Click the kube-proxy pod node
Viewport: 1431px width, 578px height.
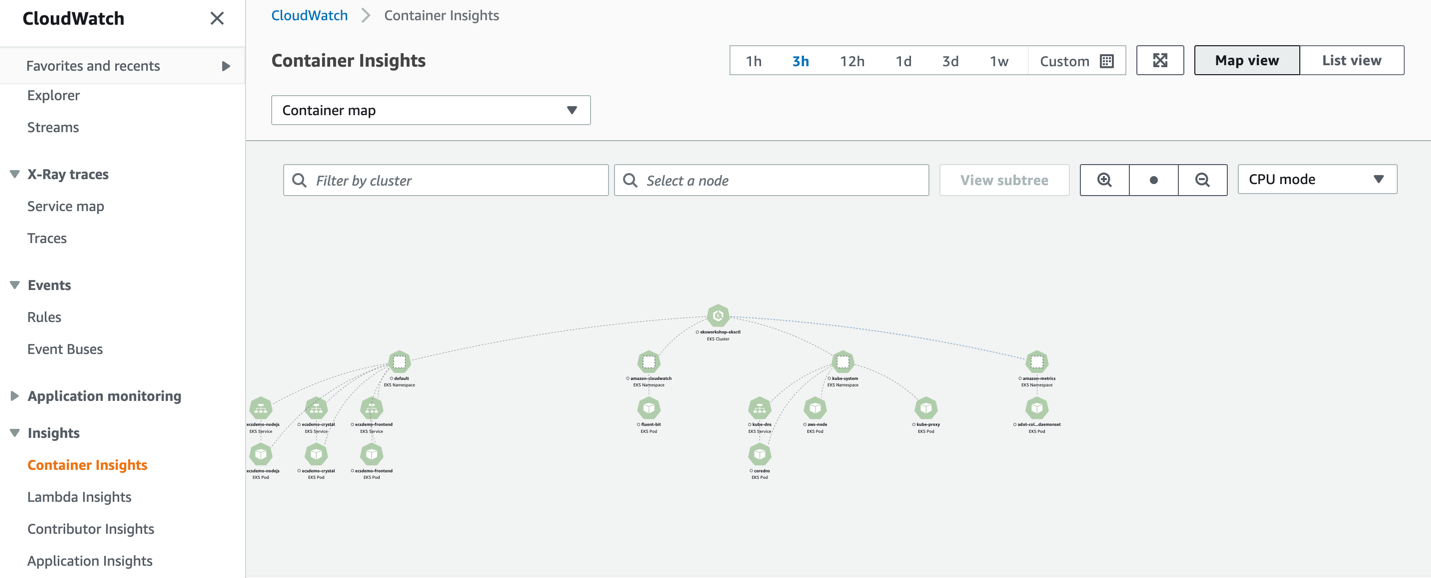tap(925, 410)
